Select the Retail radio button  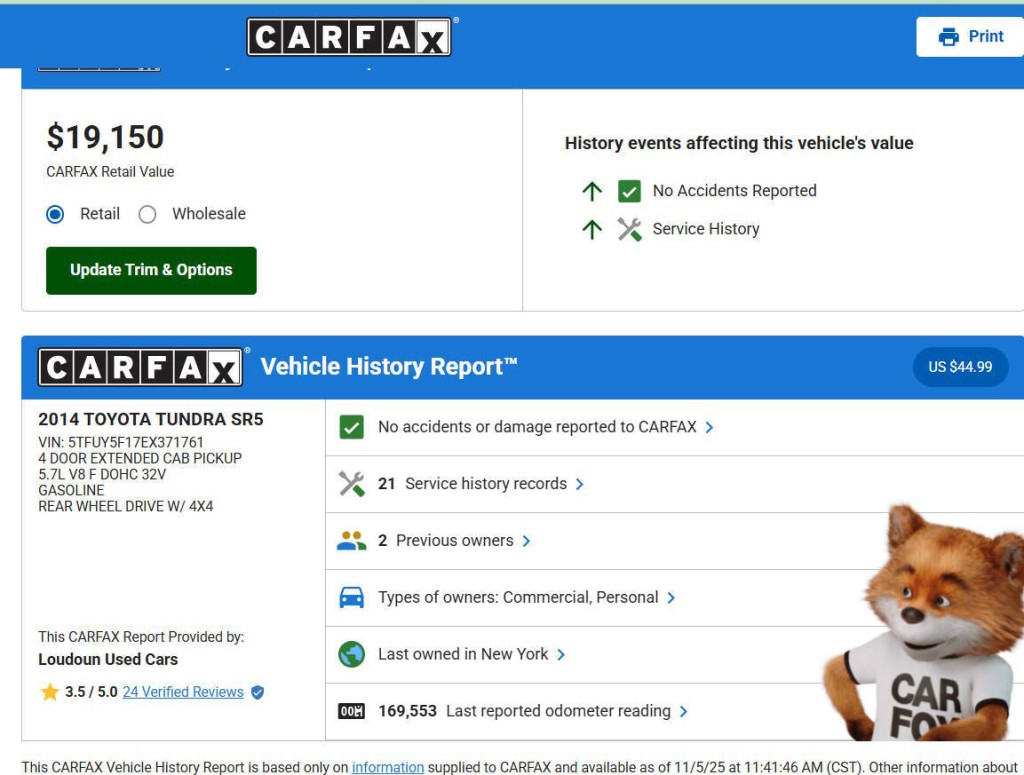tap(56, 214)
